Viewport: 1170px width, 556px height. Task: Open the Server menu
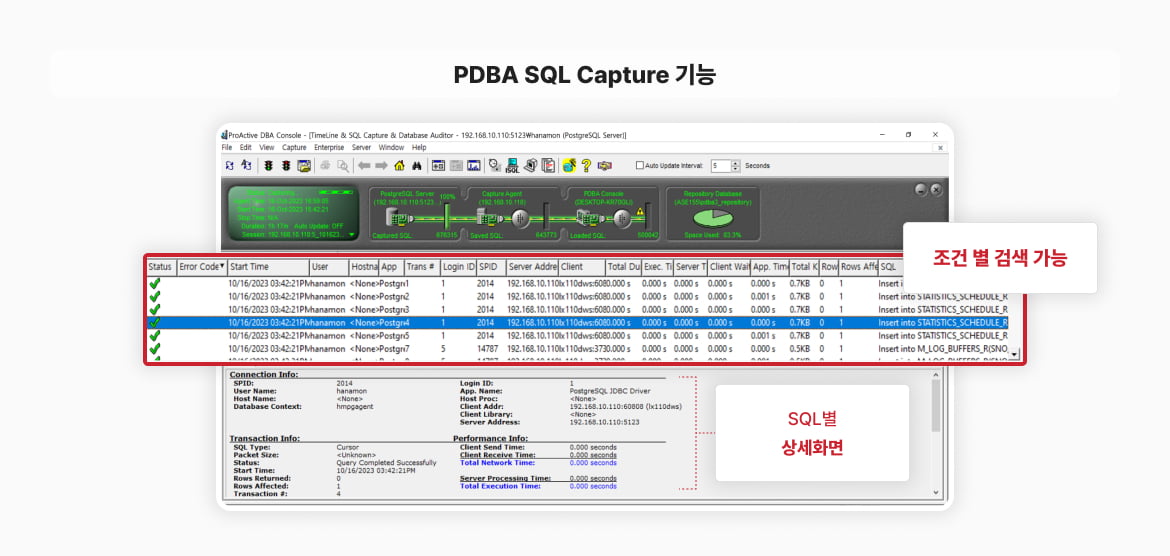tap(362, 148)
